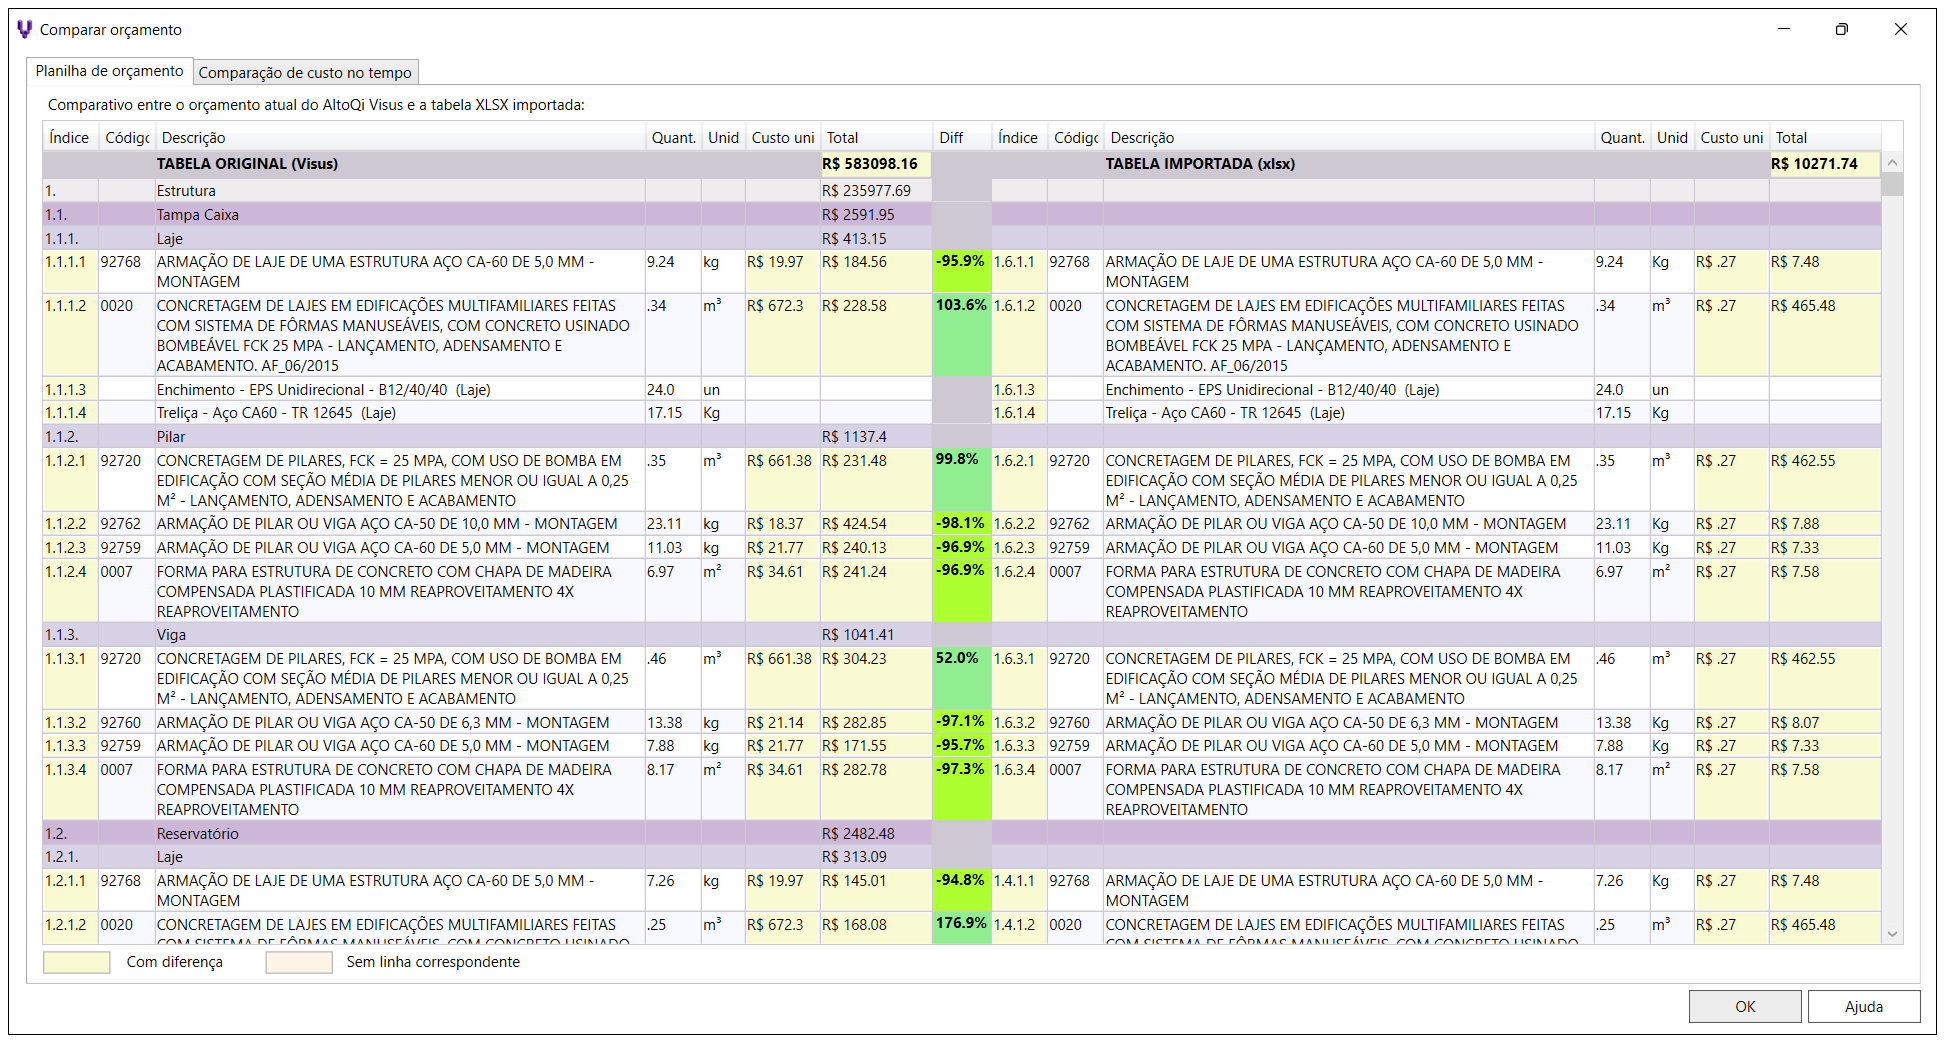This screenshot has height=1045, width=1945.
Task: Click the imported table total R$ 10271.74
Action: tap(1814, 164)
